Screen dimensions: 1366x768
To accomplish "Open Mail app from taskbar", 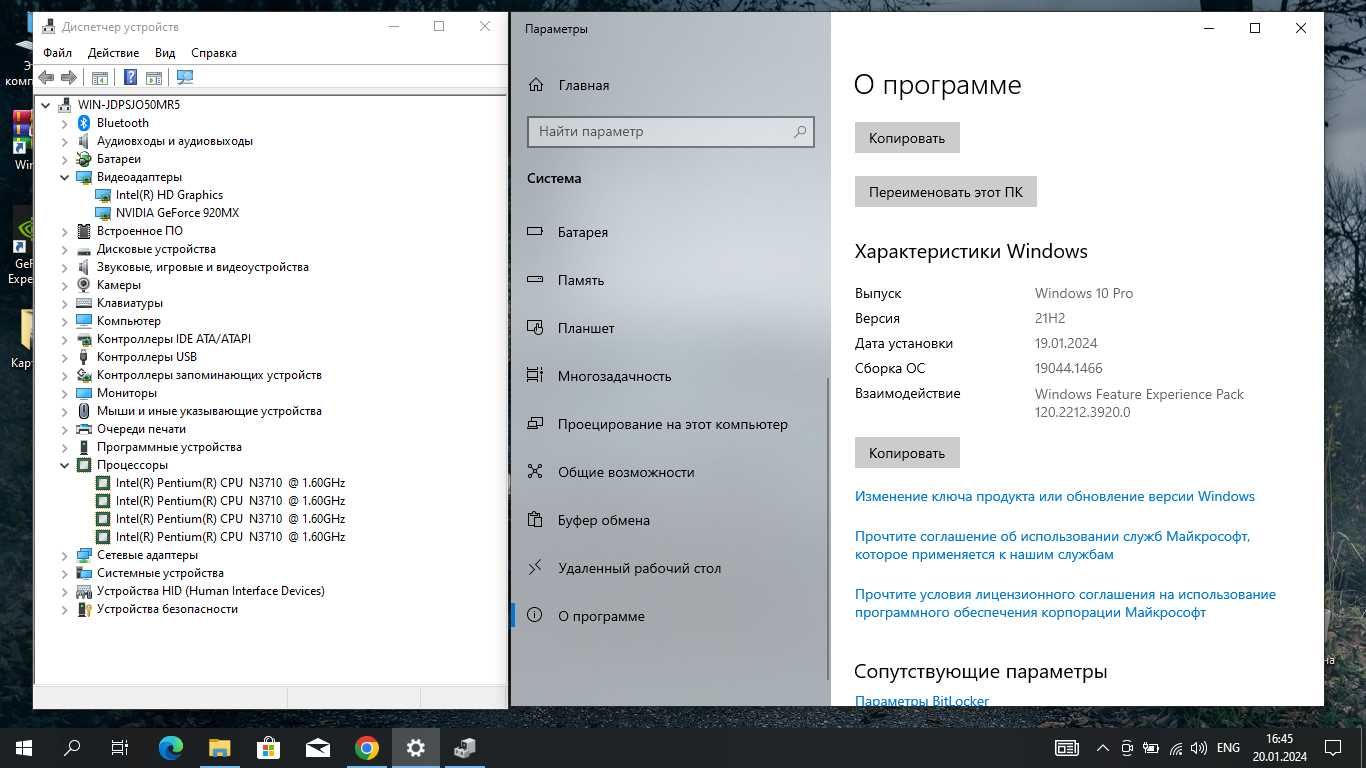I will coord(318,747).
